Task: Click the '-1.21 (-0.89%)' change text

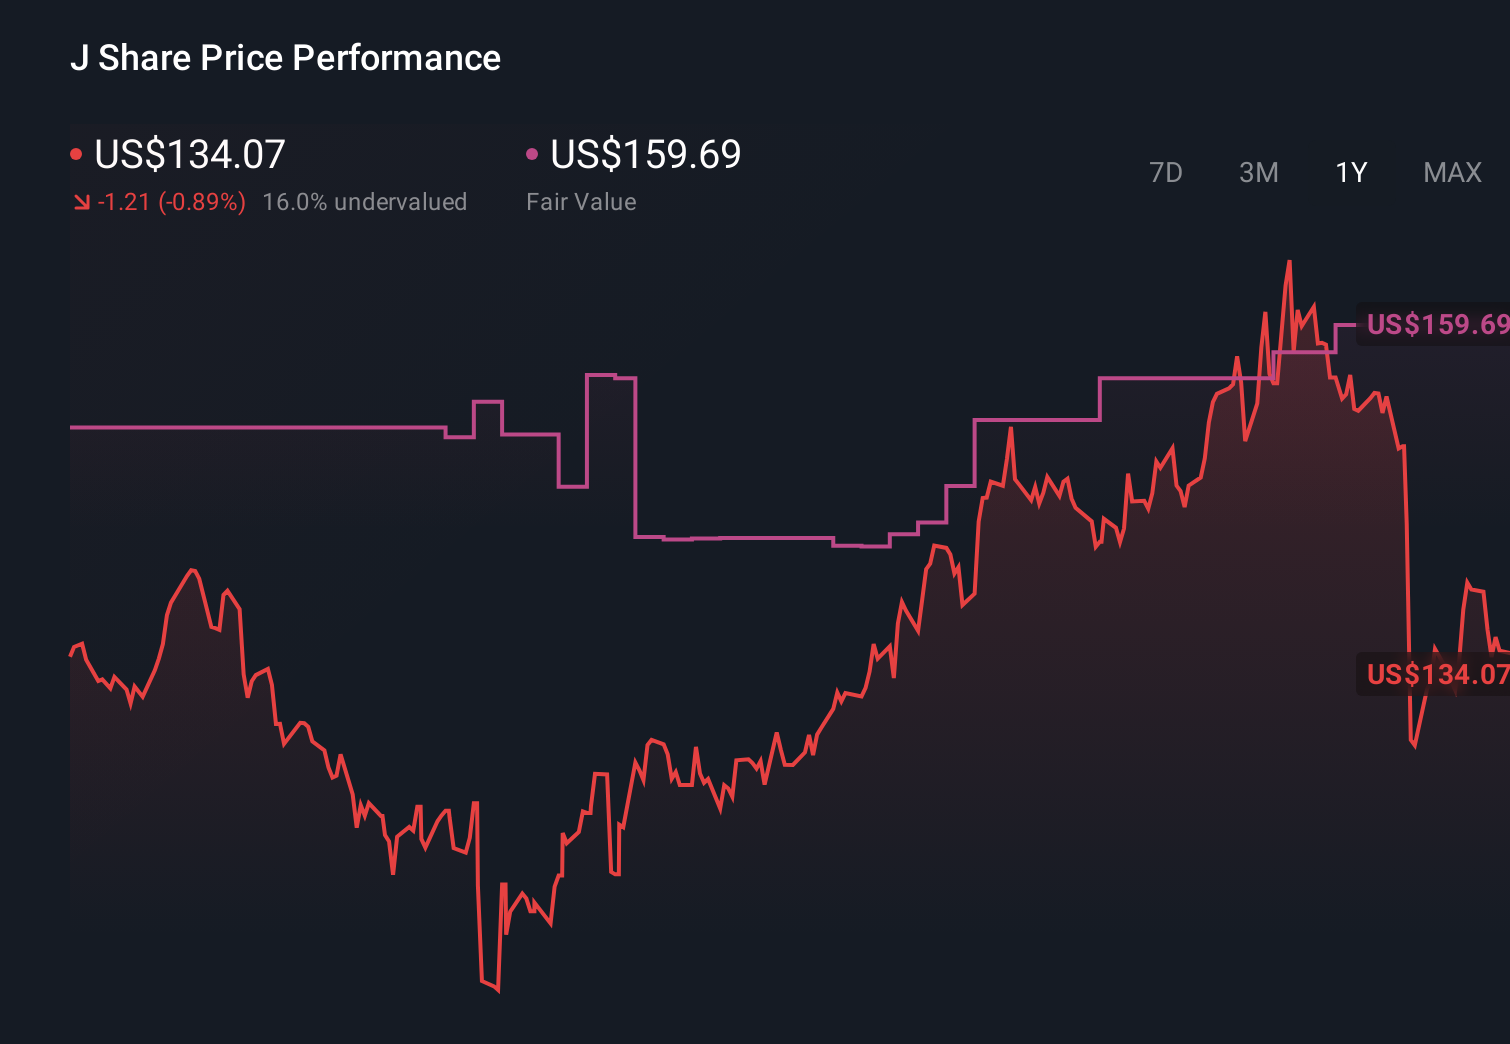Action: click(171, 201)
